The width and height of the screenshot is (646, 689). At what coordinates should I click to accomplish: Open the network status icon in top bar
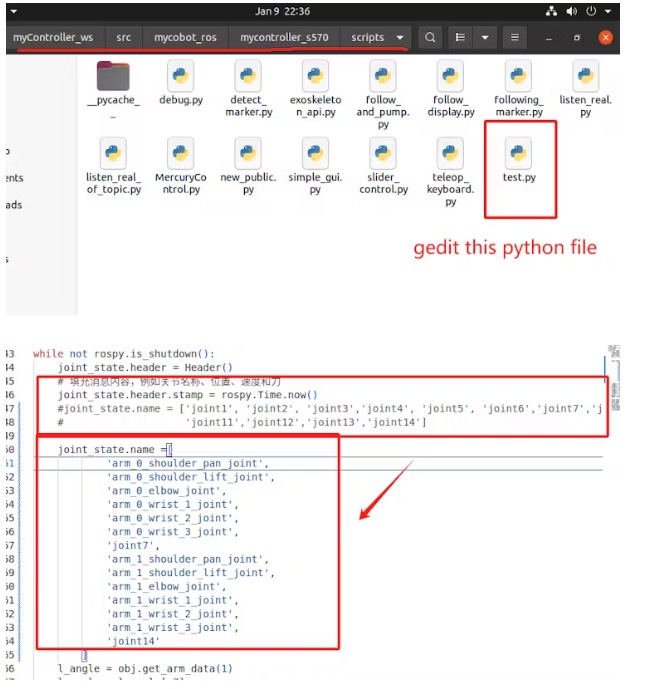pyautogui.click(x=552, y=11)
